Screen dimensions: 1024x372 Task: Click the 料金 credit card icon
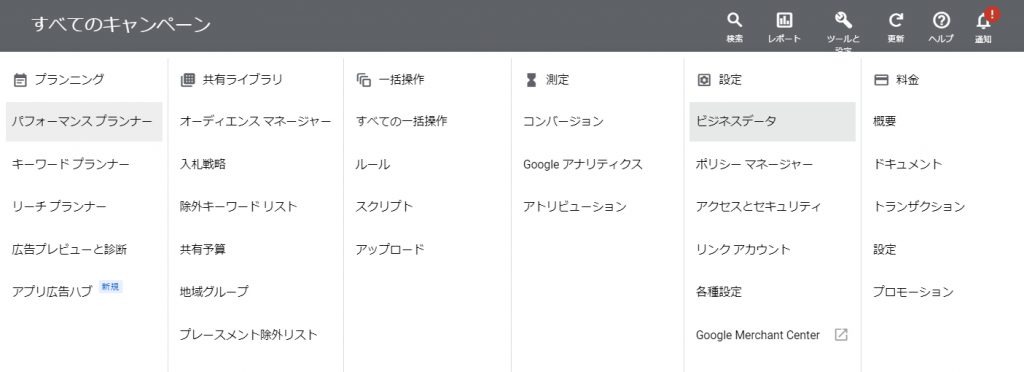coord(881,80)
